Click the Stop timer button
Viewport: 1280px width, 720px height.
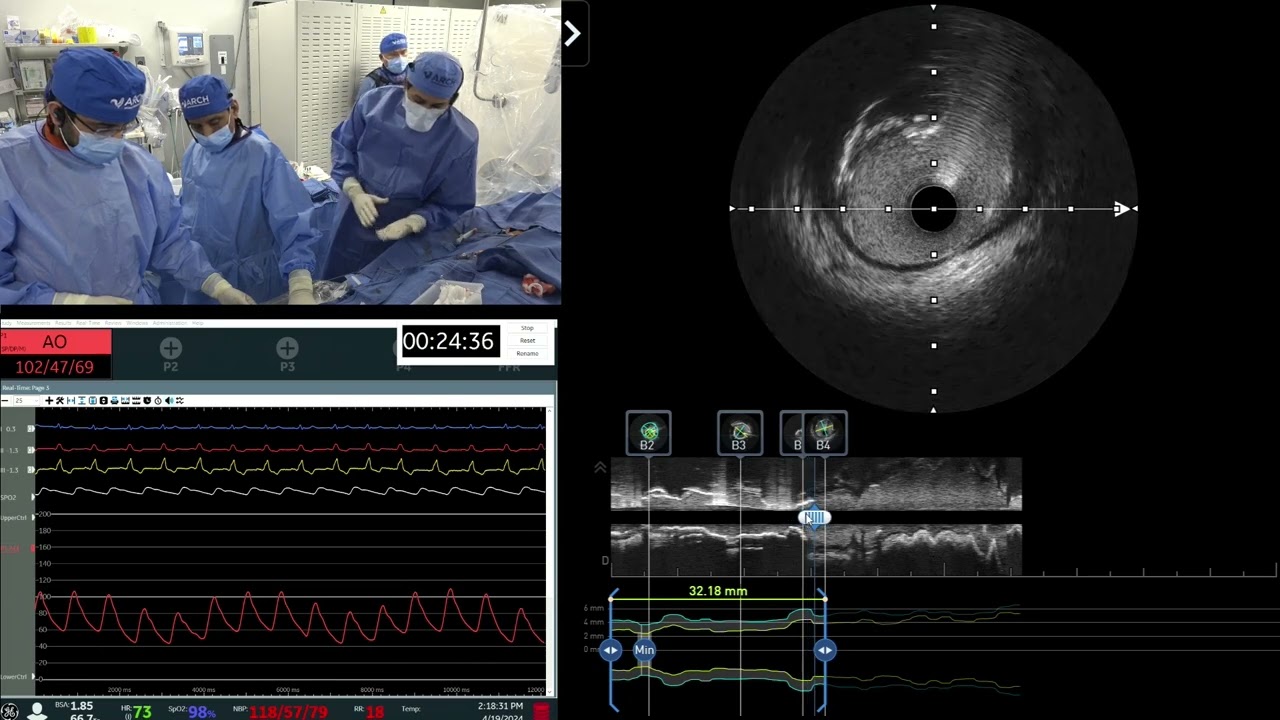pyautogui.click(x=527, y=328)
